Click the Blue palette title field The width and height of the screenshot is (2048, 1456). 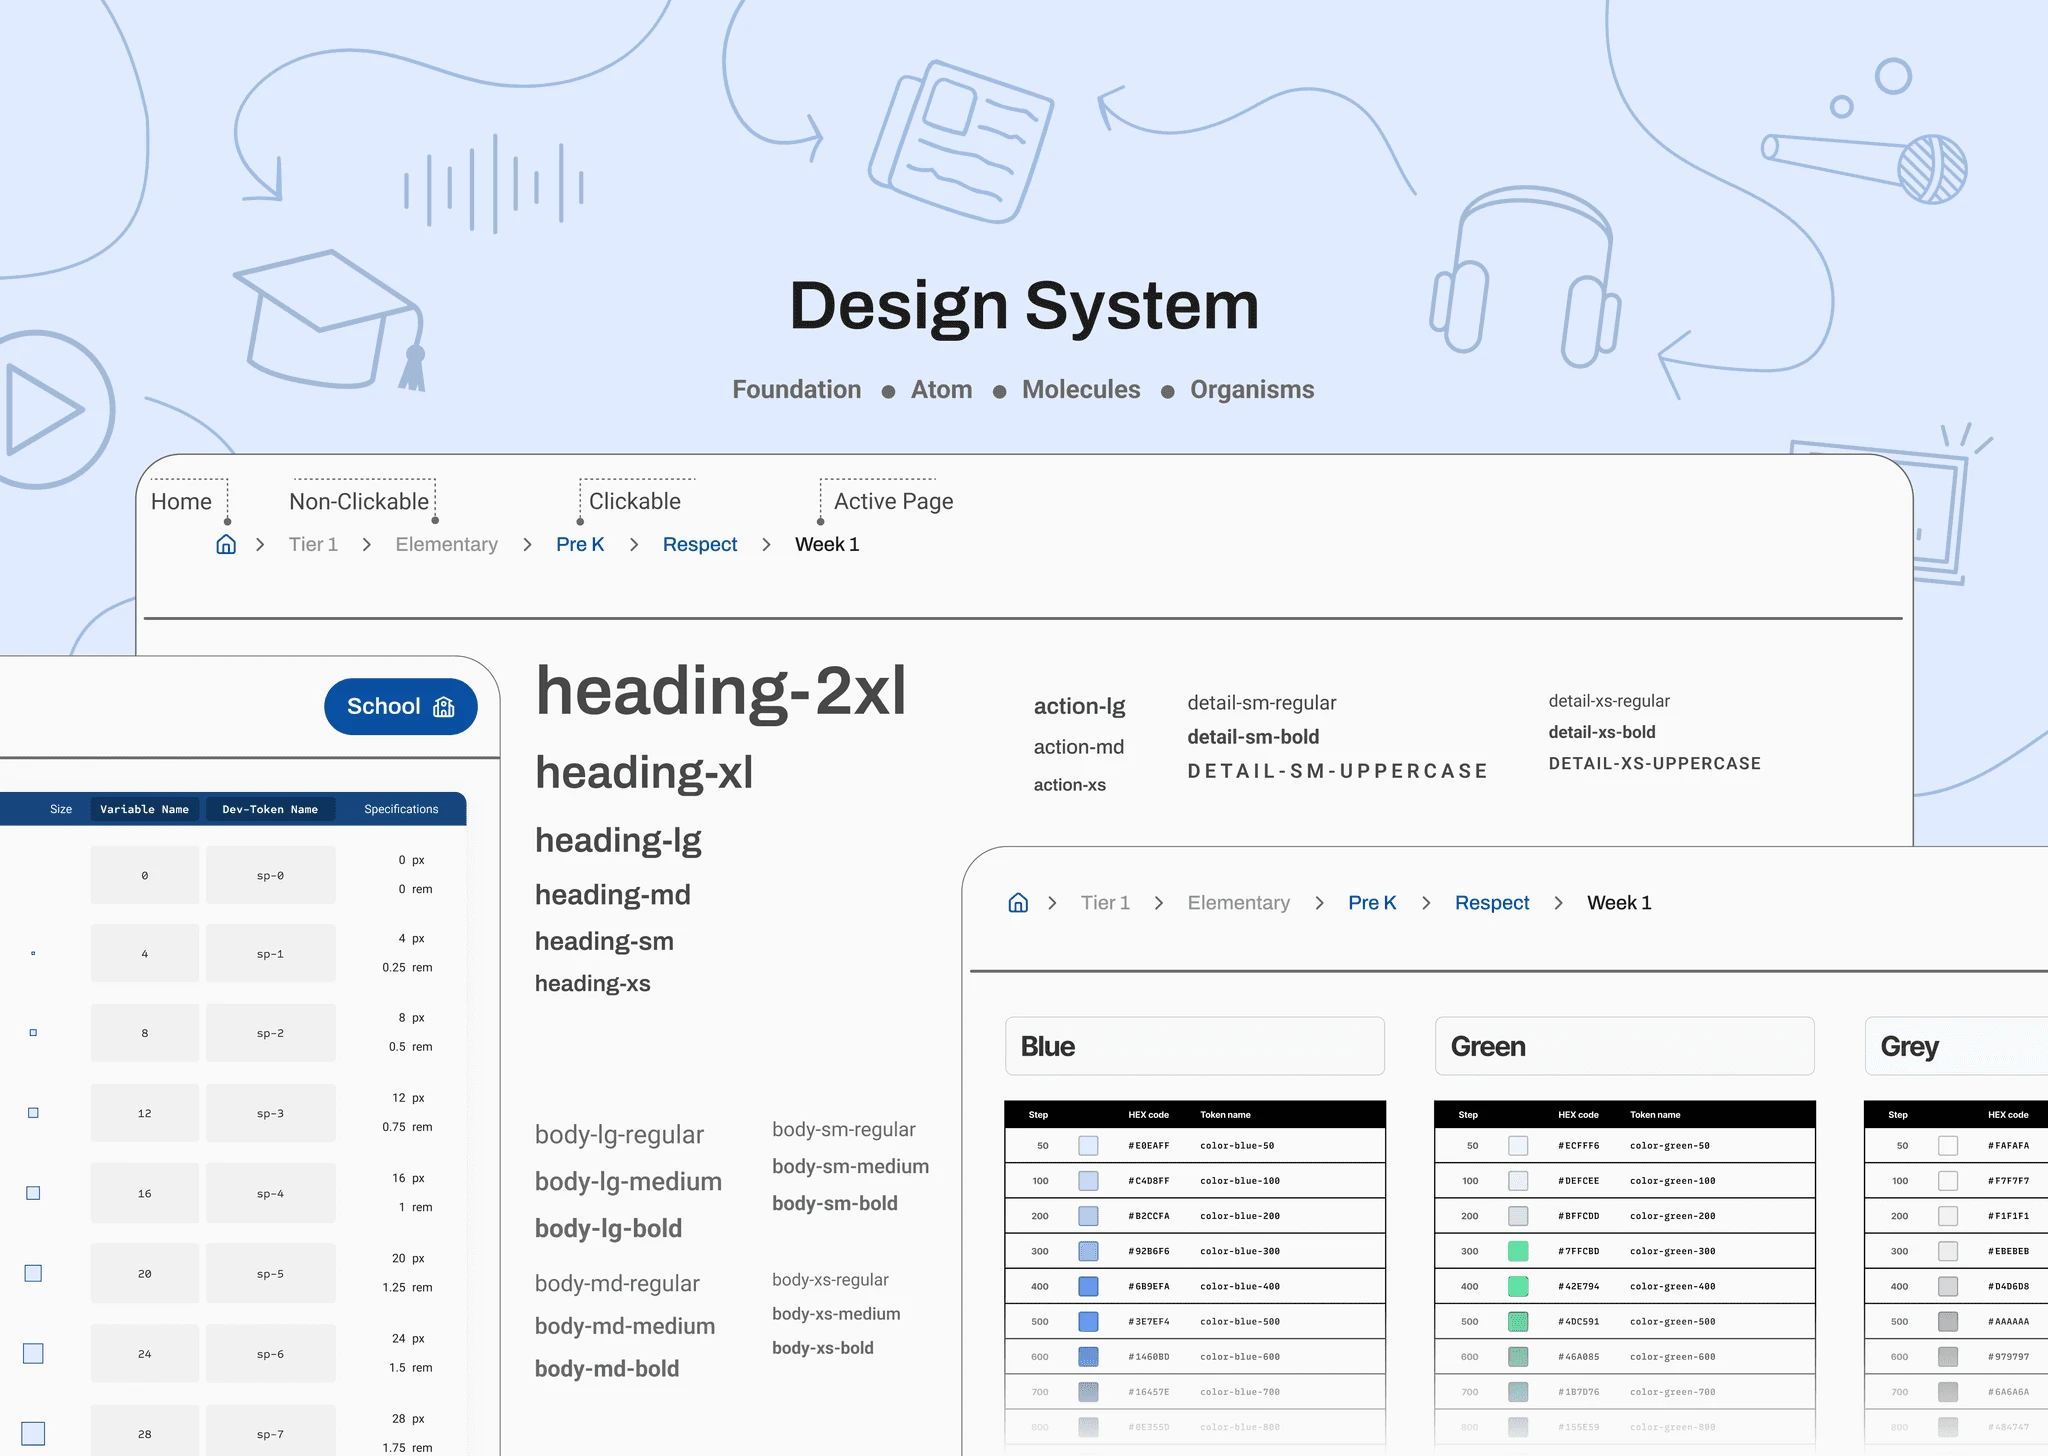click(1195, 1046)
